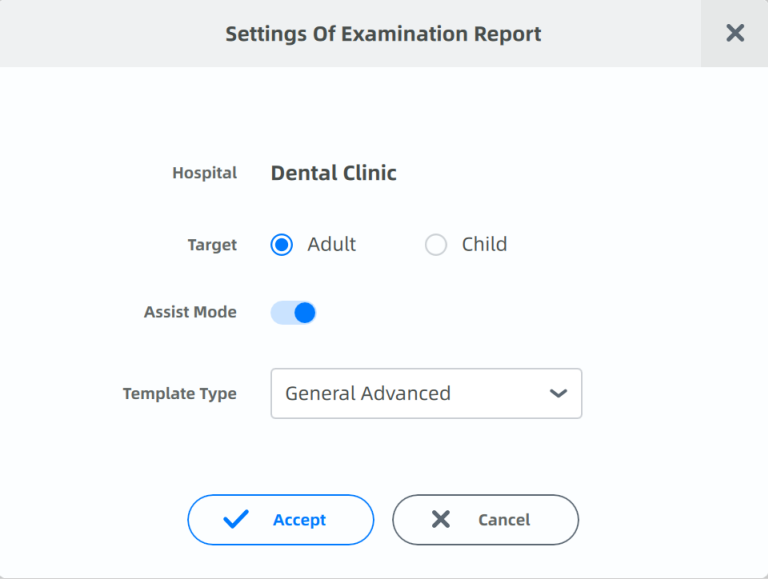Click the Target field label

tap(212, 244)
